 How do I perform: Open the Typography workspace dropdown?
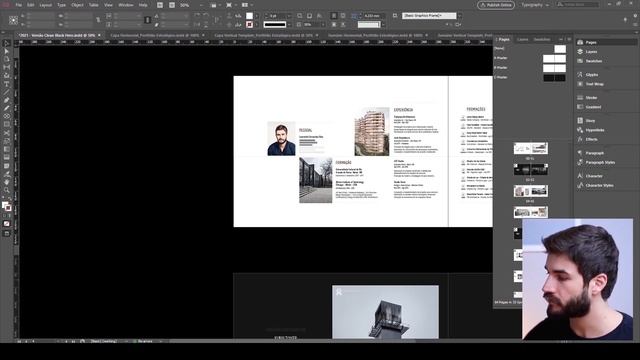tap(535, 5)
